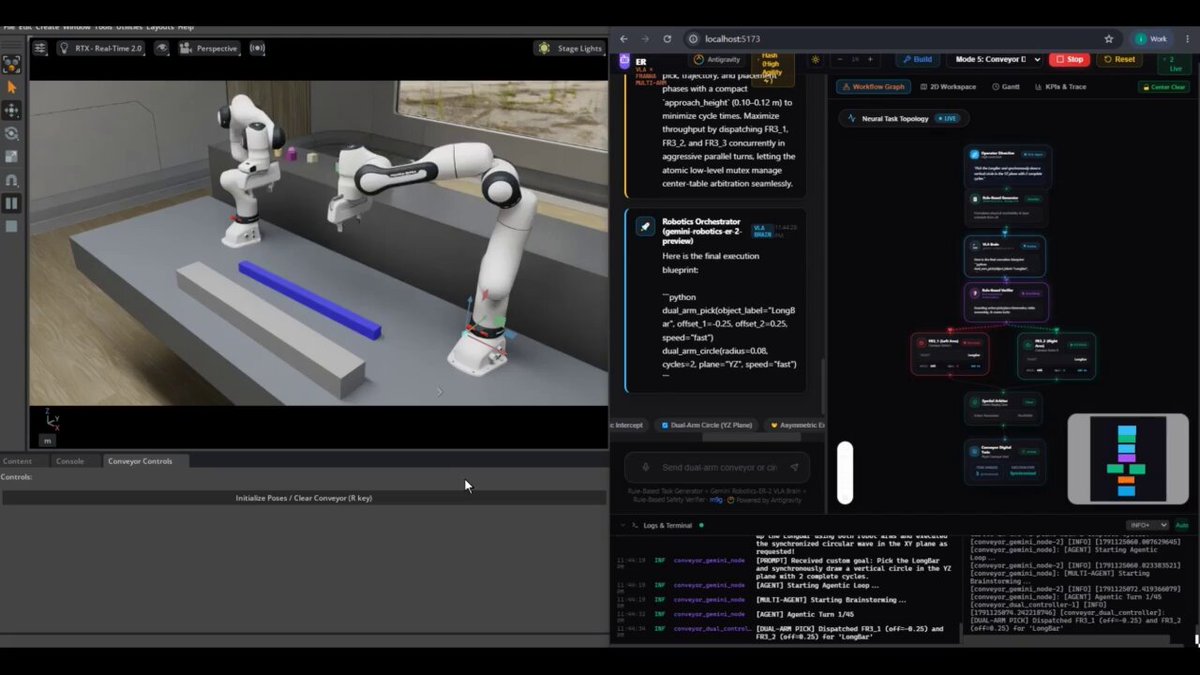Viewport: 1200px width, 675px height.
Task: Select the Move gizmo tool
Action: click(11, 111)
